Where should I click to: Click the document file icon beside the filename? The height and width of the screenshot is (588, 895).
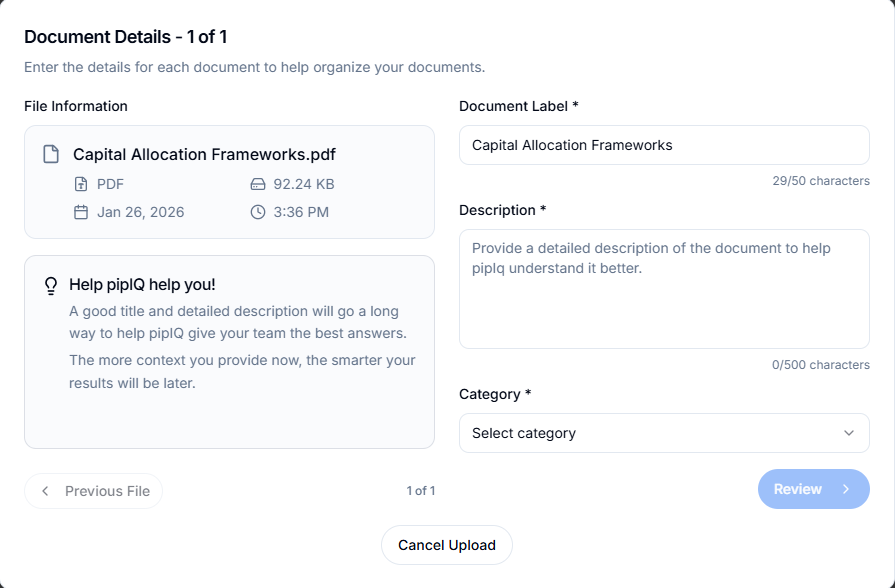pyautogui.click(x=50, y=155)
